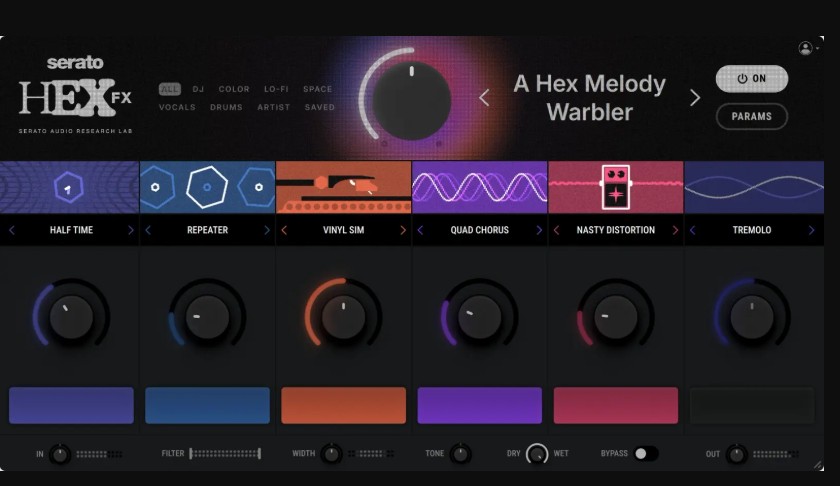Click the Vinyl Sim turntable image
The image size is (840, 486).
[x=343, y=187]
